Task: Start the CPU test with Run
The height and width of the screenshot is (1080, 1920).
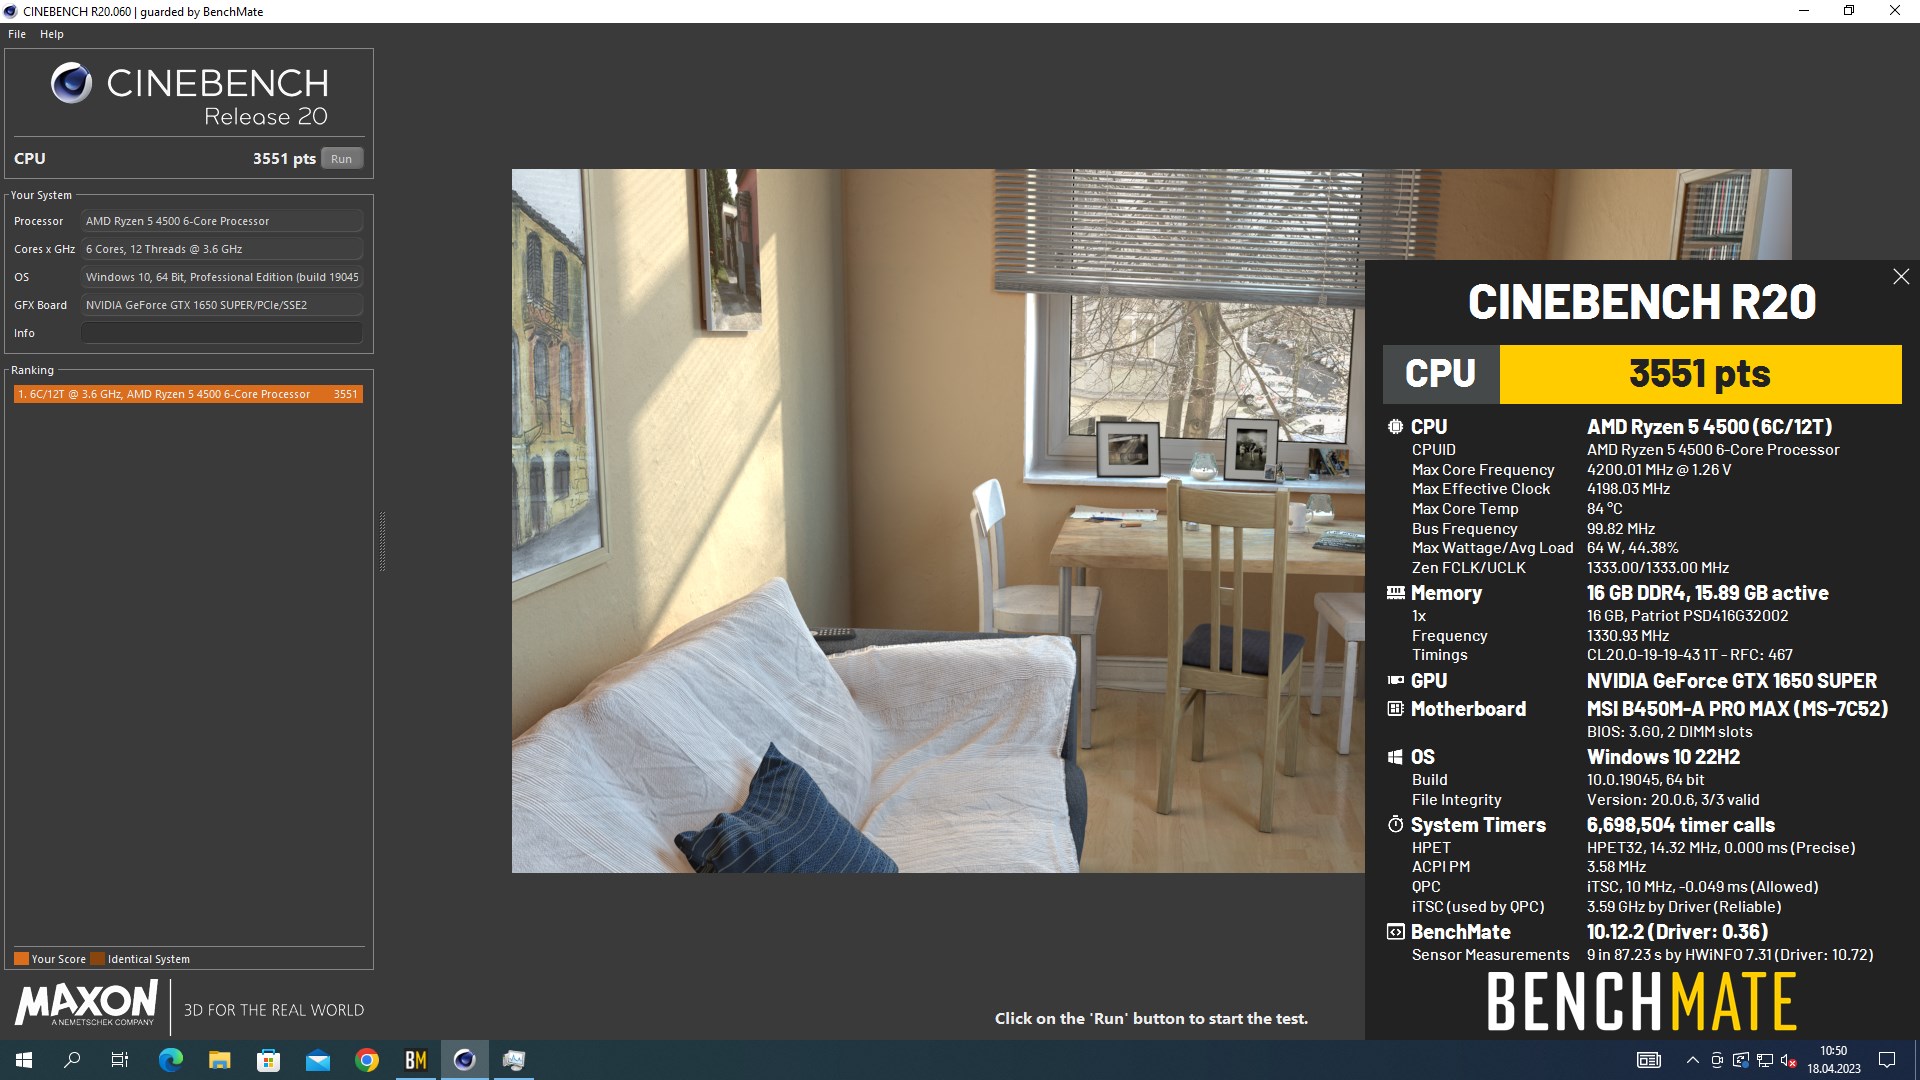Action: click(342, 159)
